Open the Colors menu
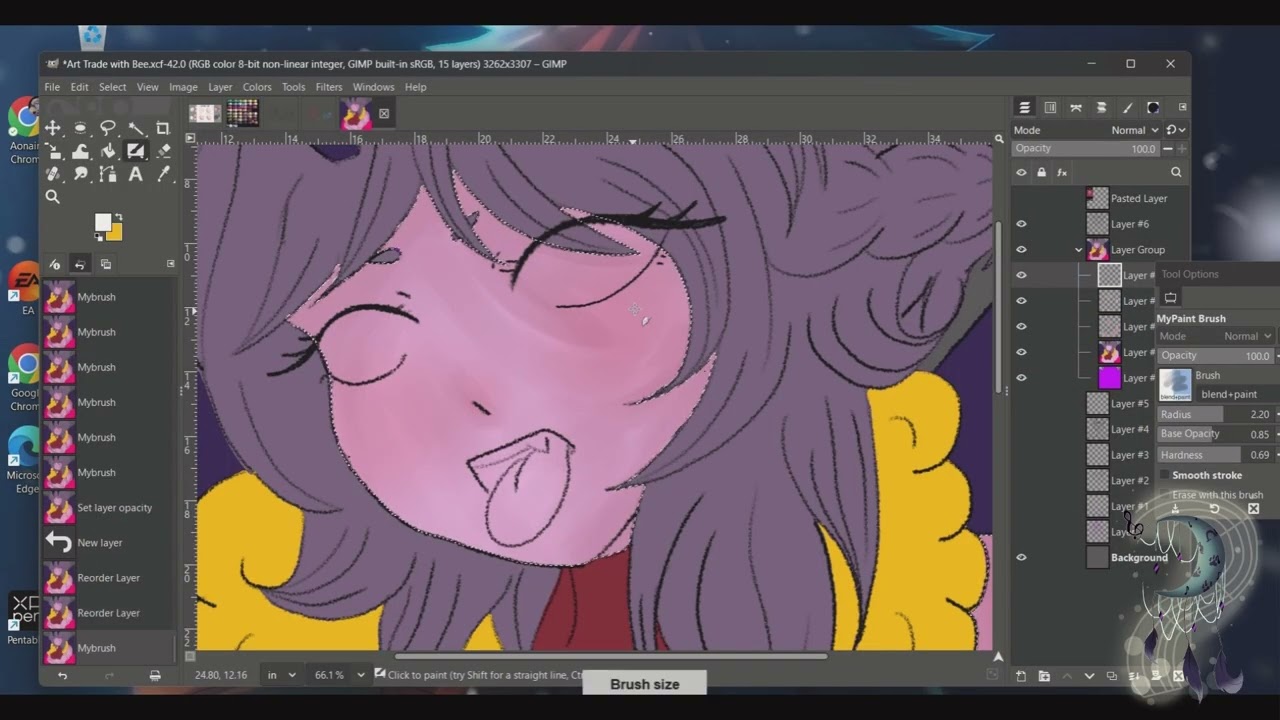 (257, 87)
